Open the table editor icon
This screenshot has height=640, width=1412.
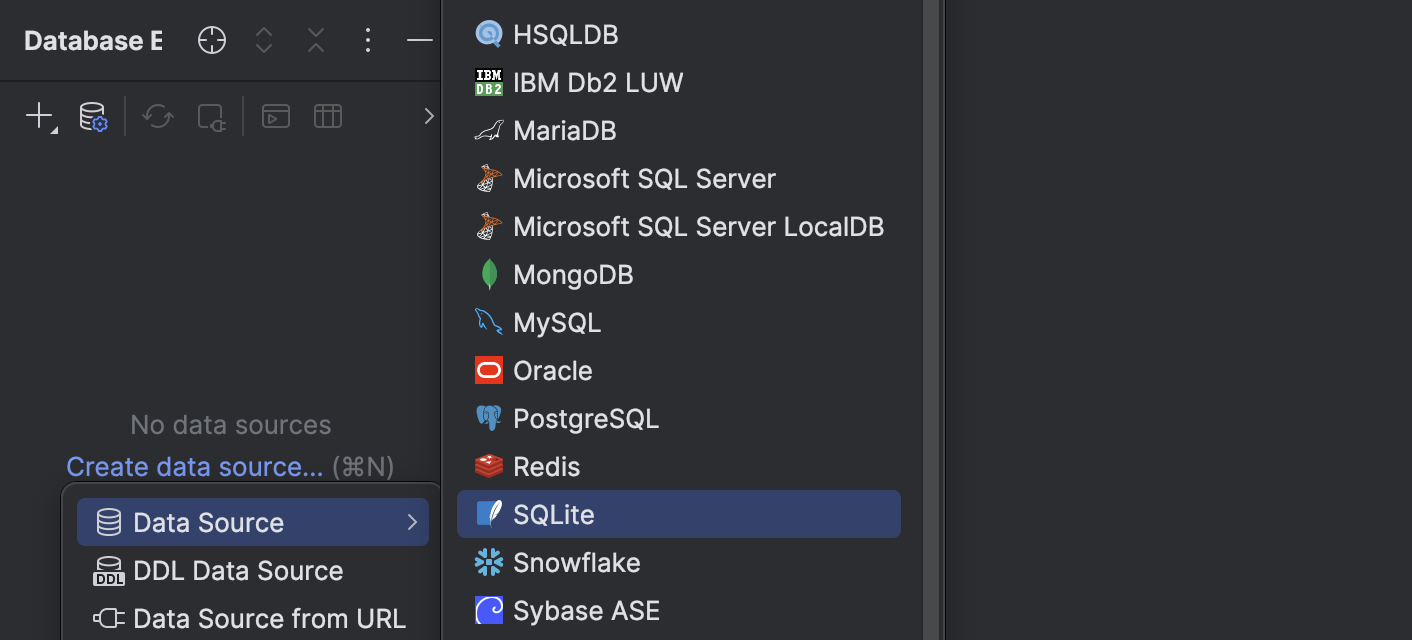click(x=327, y=116)
